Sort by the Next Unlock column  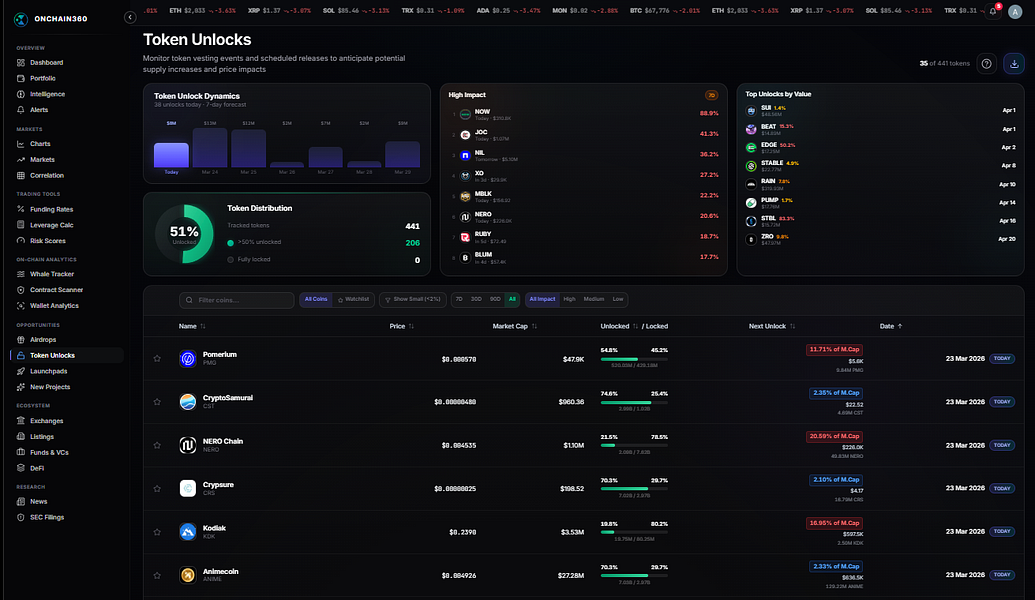(x=772, y=326)
